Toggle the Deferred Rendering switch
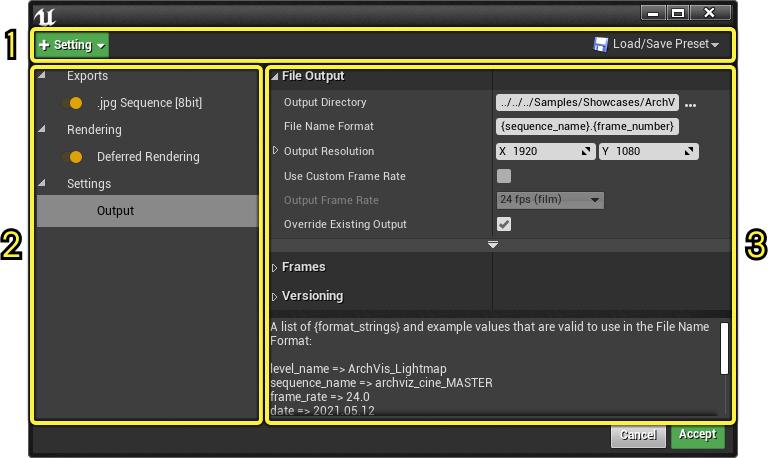This screenshot has width=768, height=458. coord(73,157)
